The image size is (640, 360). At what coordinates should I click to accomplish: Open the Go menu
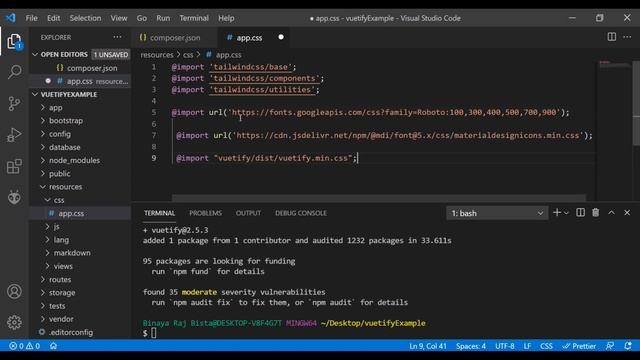(142, 18)
